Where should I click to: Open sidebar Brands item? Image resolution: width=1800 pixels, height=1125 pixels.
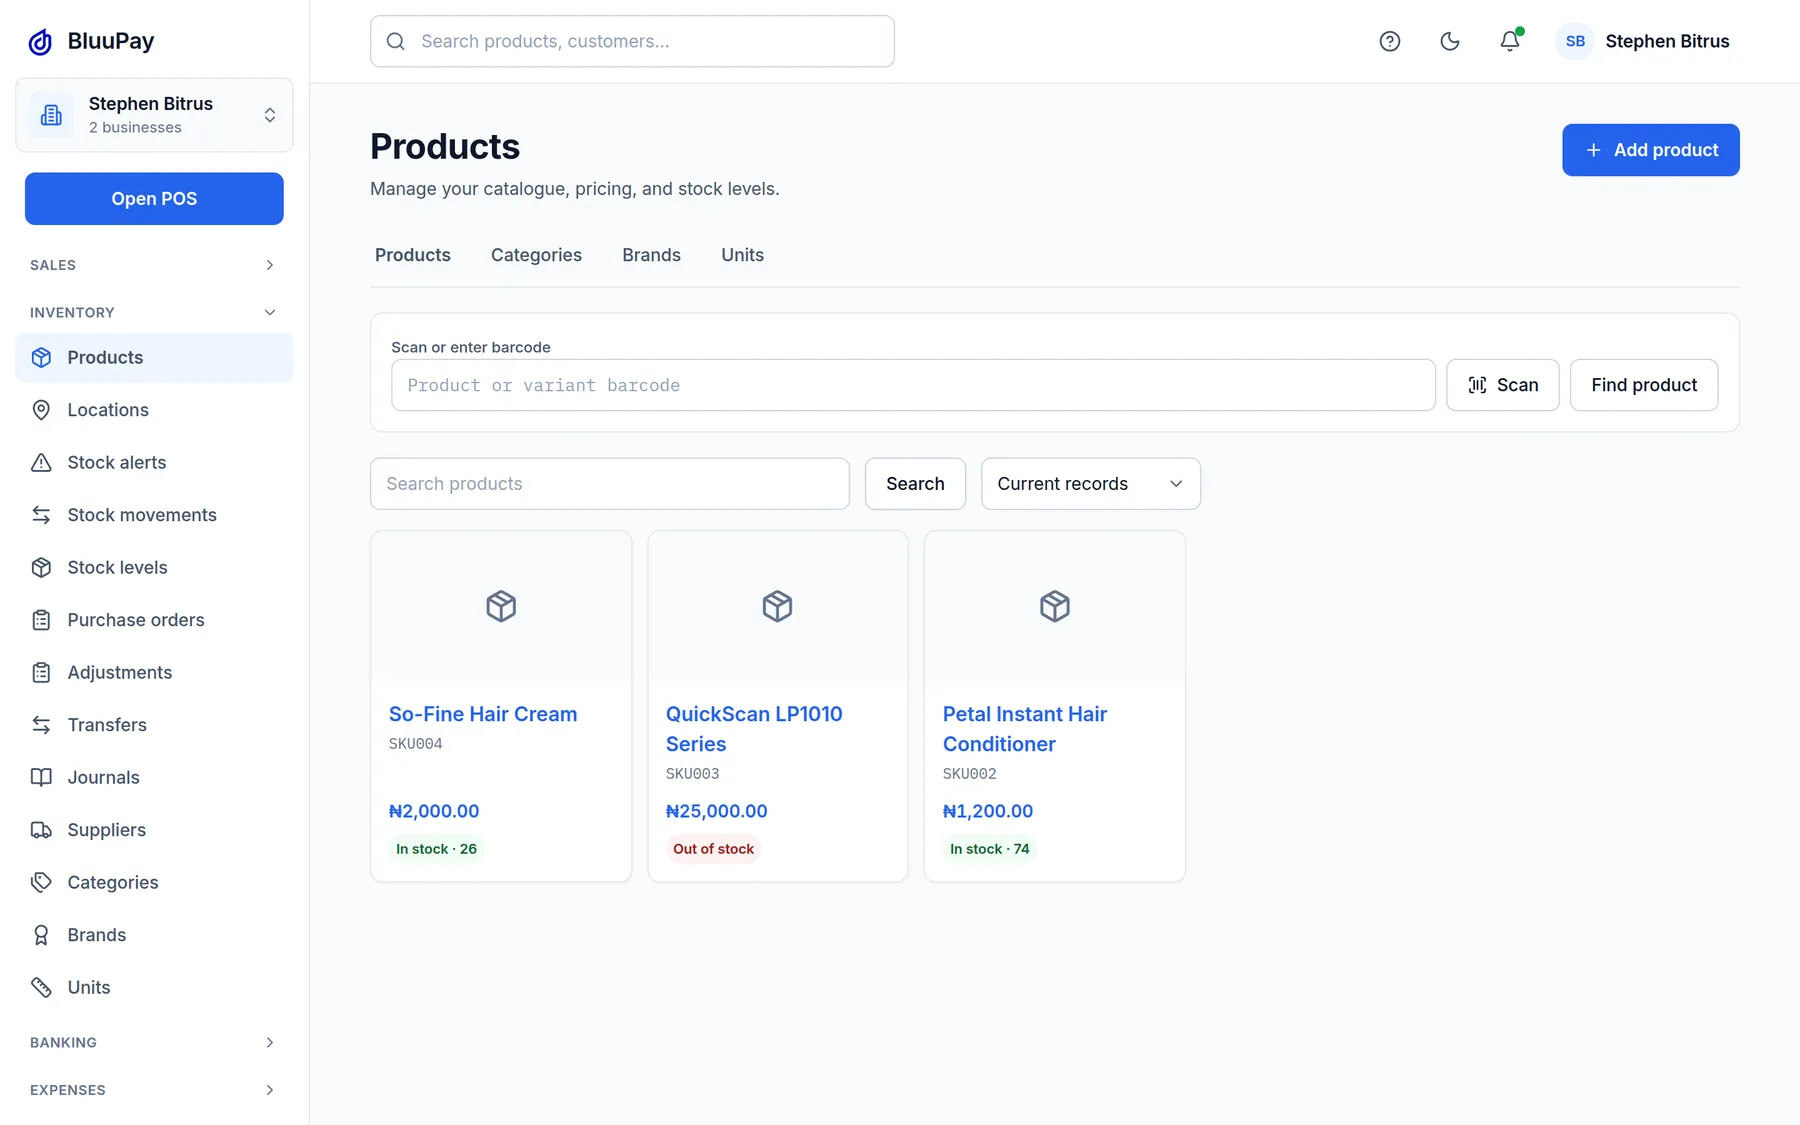pyautogui.click(x=154, y=935)
